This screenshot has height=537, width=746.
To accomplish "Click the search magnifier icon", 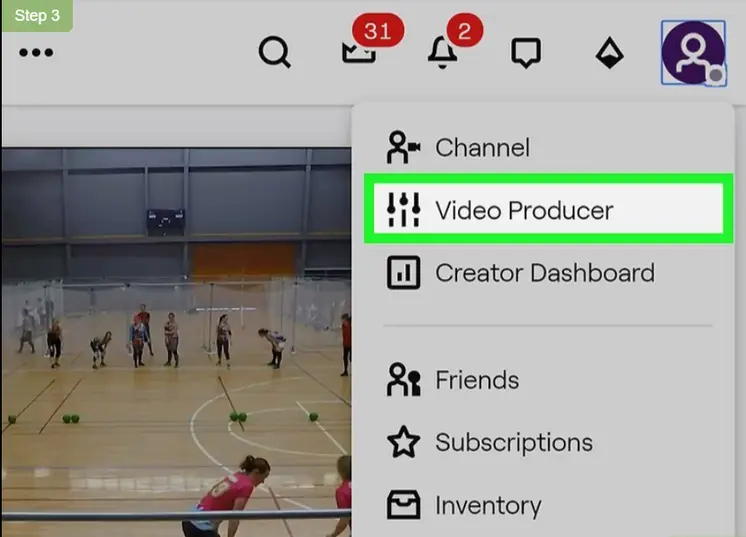I will click(274, 52).
